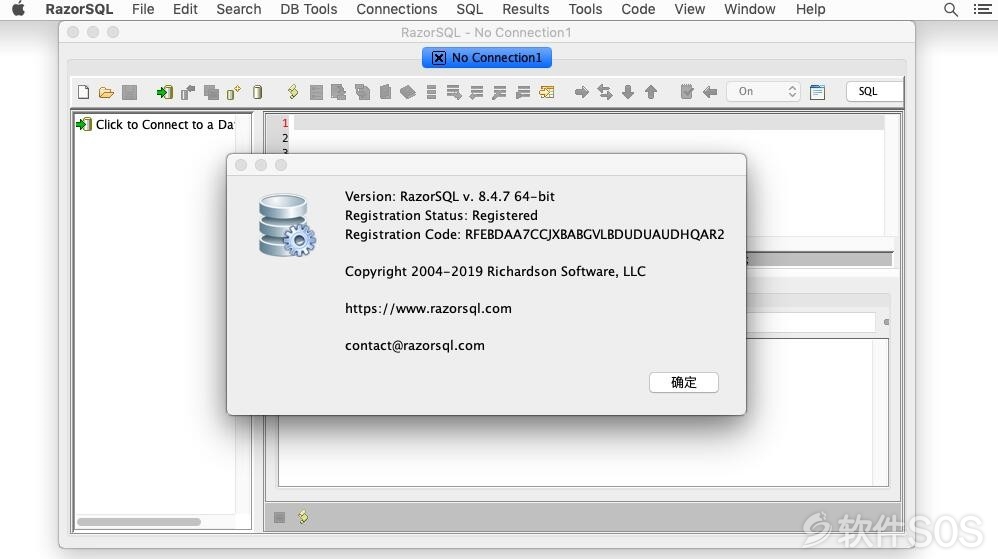998x559 pixels.
Task: Click the 确定 button in About dialog
Action: point(684,382)
